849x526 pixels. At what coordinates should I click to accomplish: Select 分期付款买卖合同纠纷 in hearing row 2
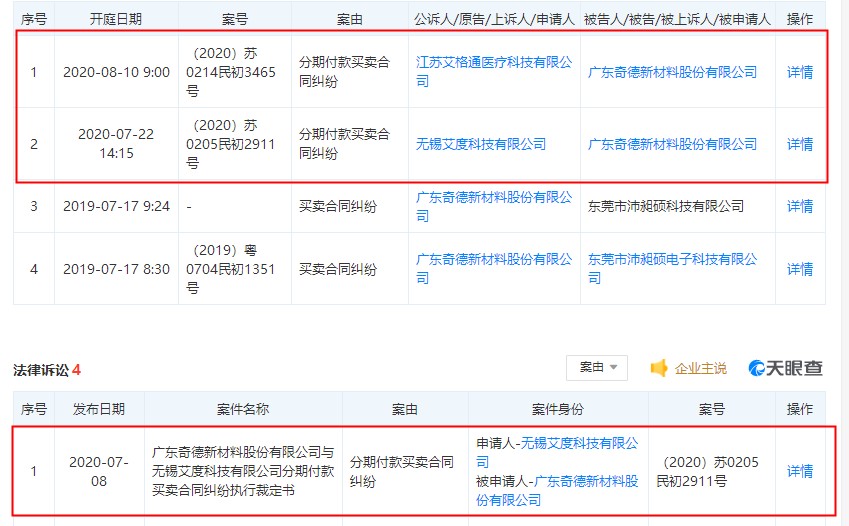[x=344, y=144]
